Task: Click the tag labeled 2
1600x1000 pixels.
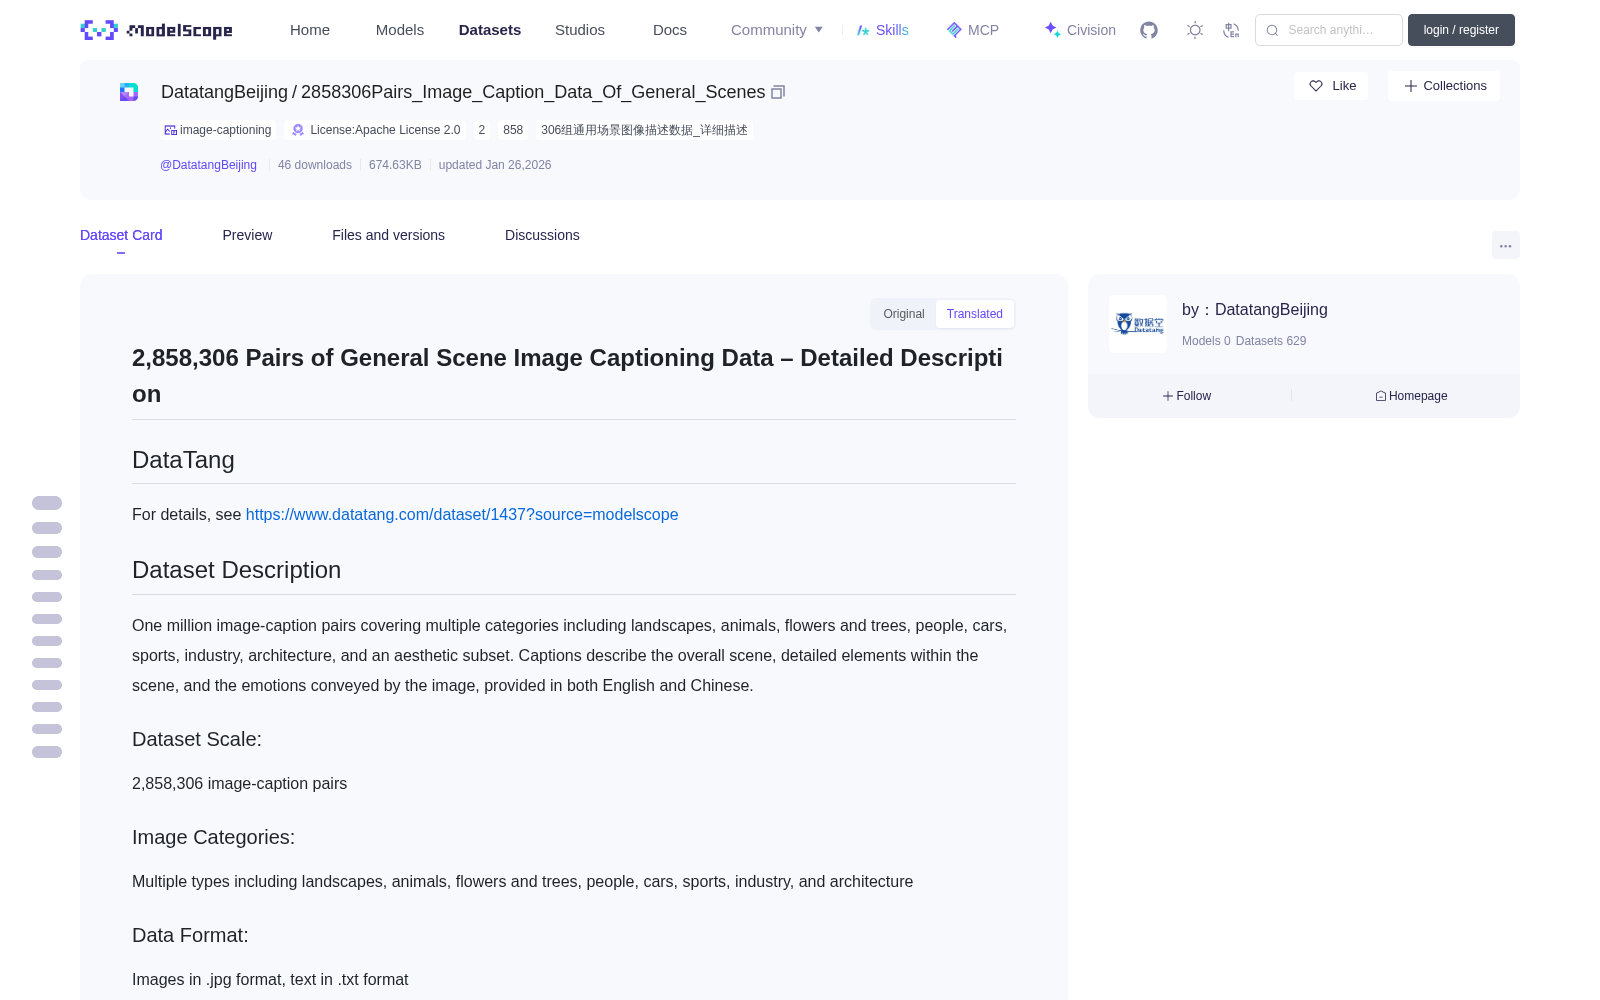Action: [481, 130]
